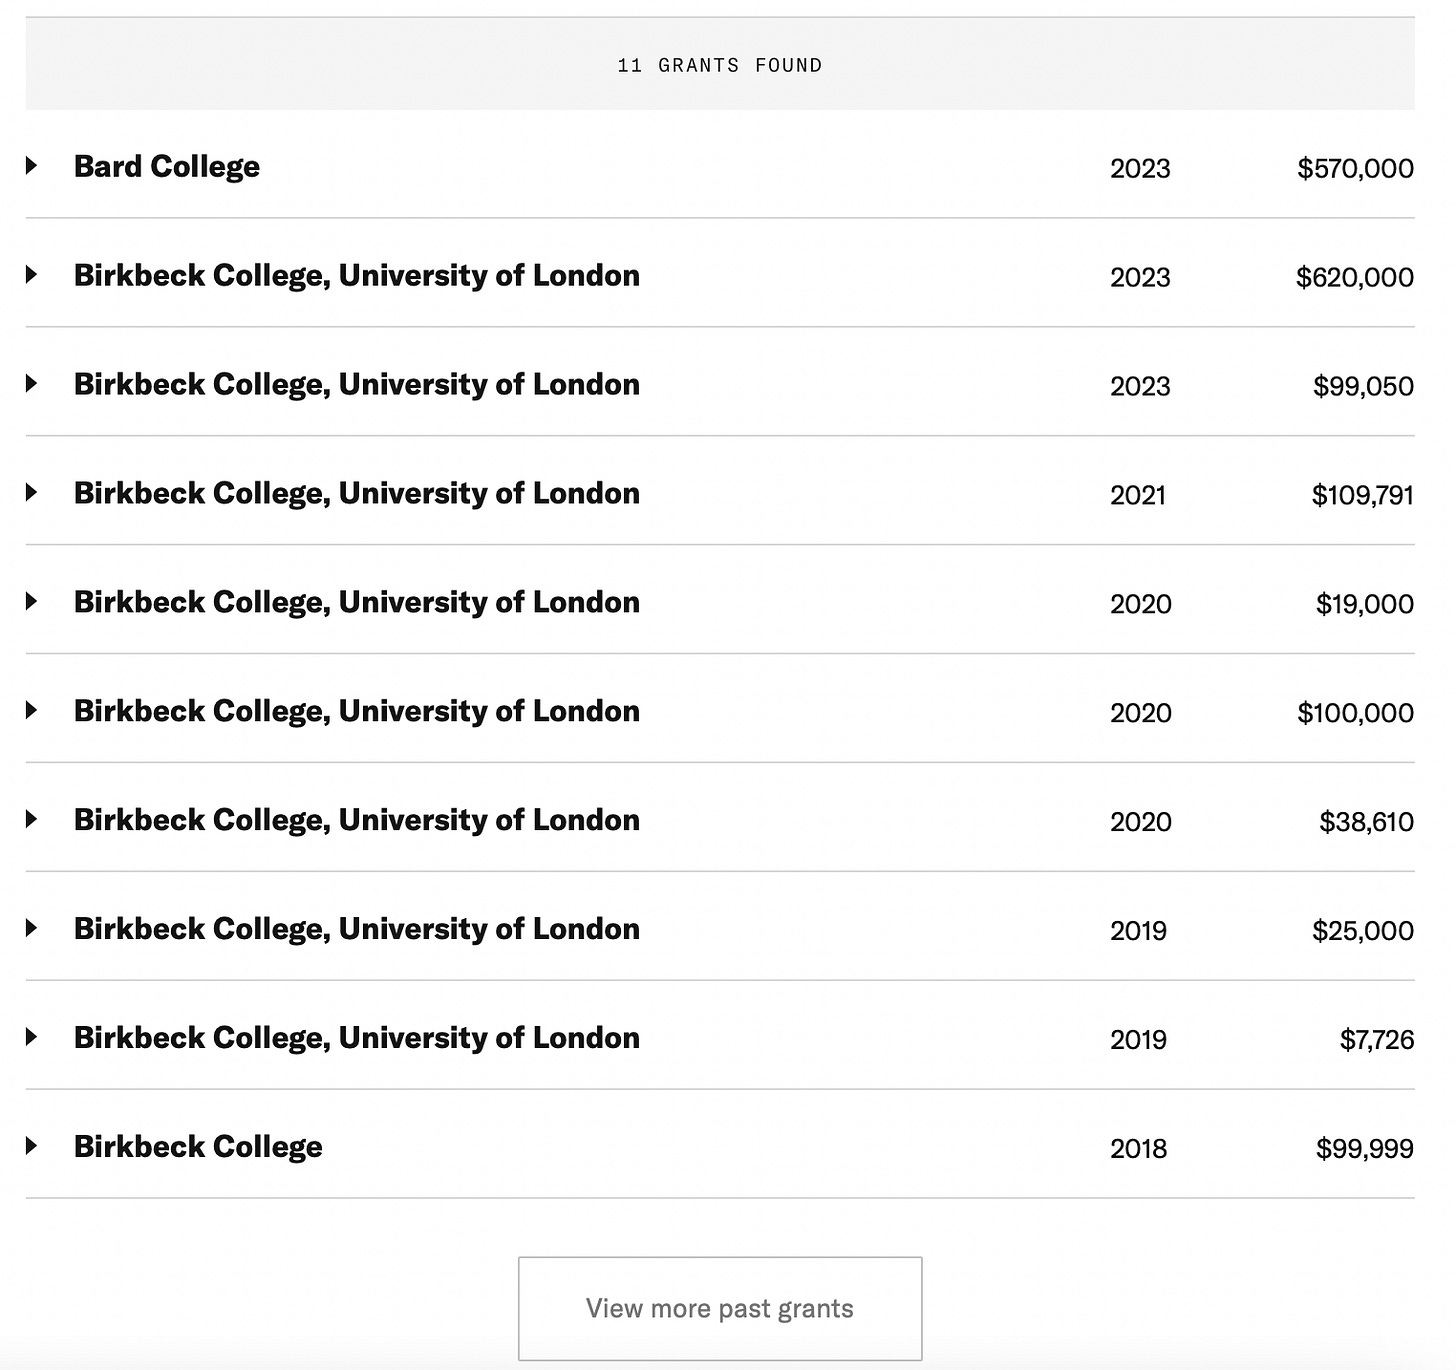Click the $570,000 amount
This screenshot has width=1456, height=1370.
(x=1355, y=168)
